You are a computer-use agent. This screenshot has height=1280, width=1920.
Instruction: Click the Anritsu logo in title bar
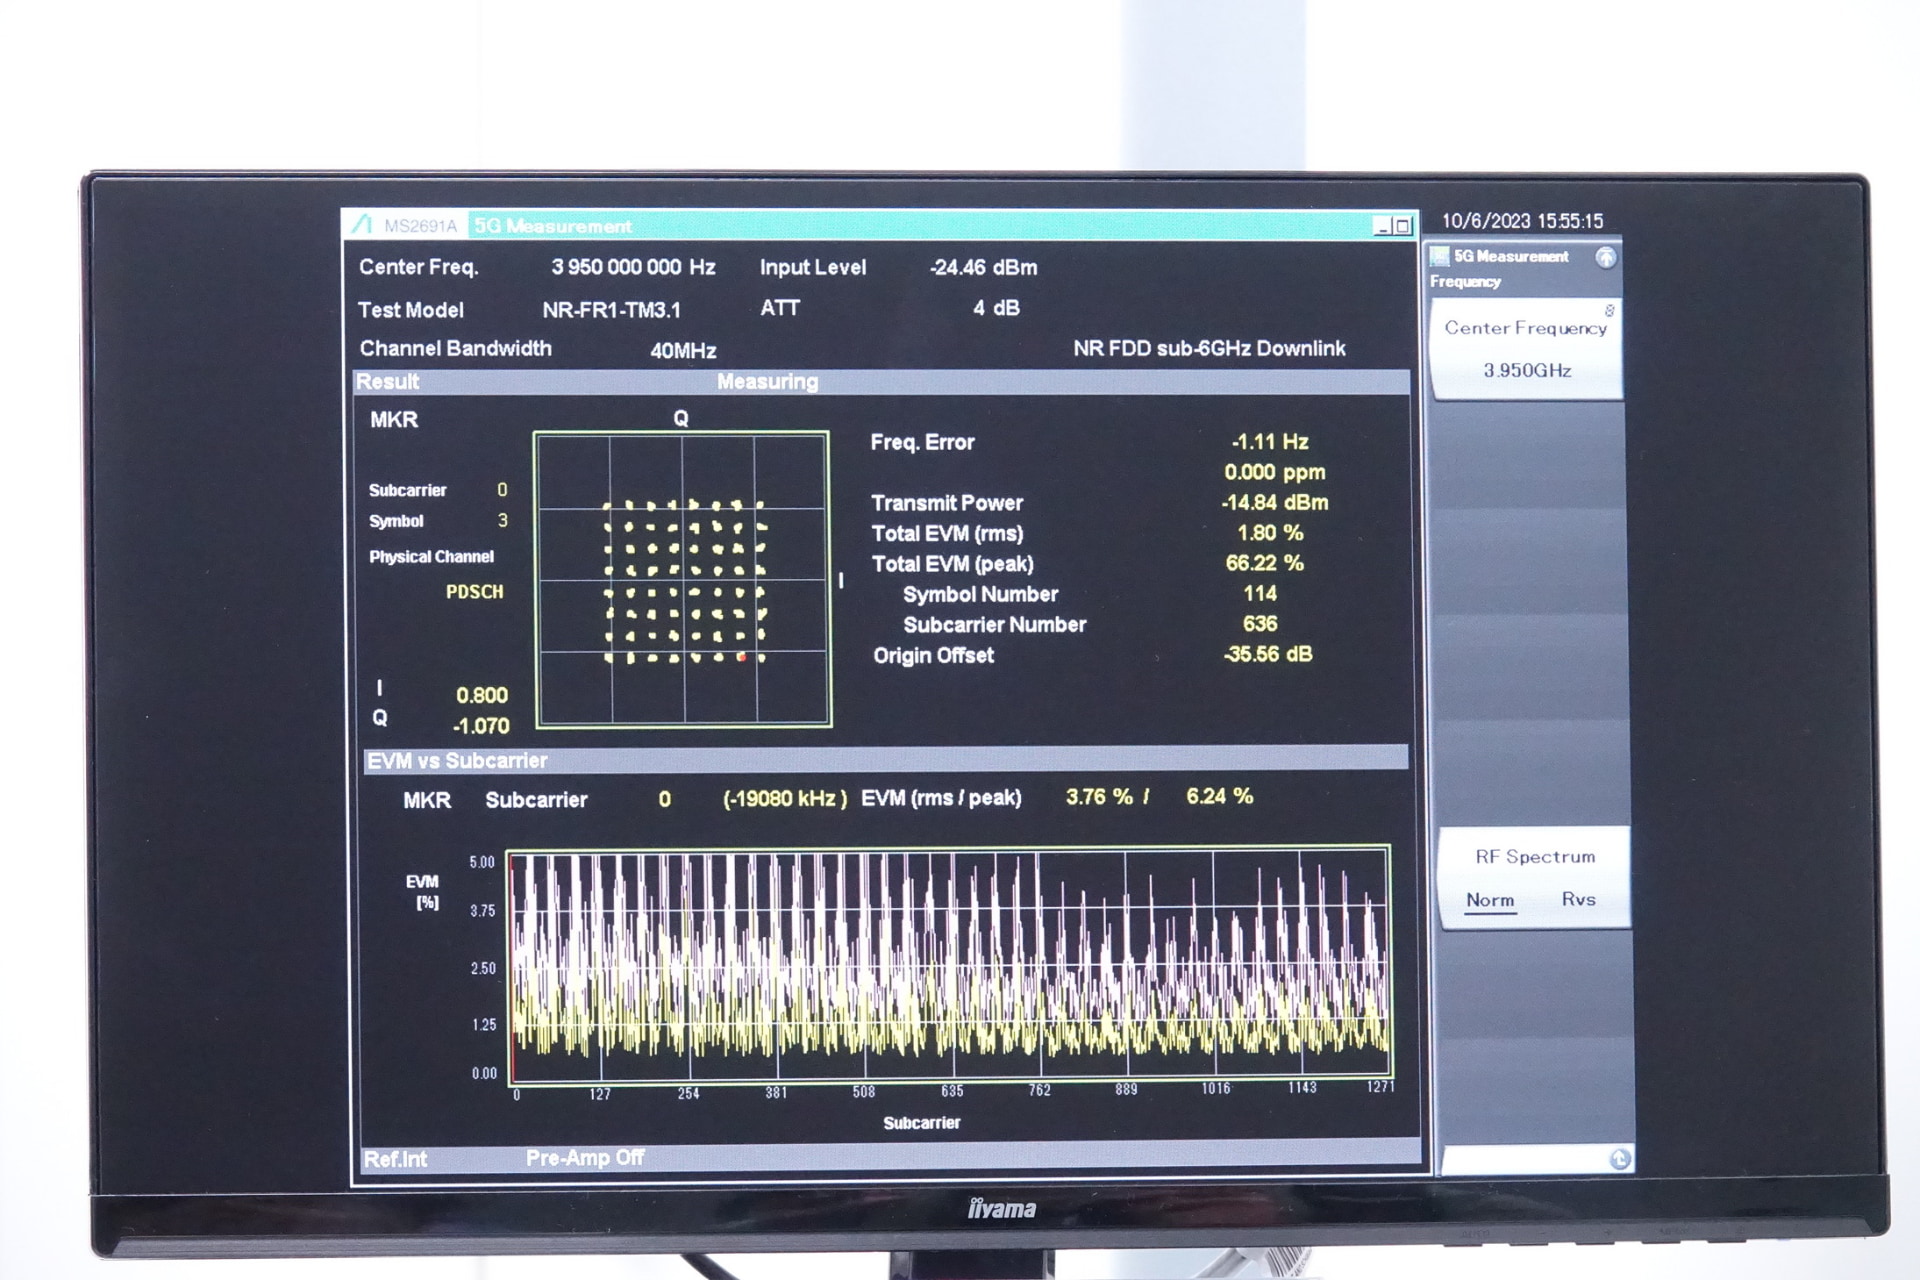click(361, 225)
